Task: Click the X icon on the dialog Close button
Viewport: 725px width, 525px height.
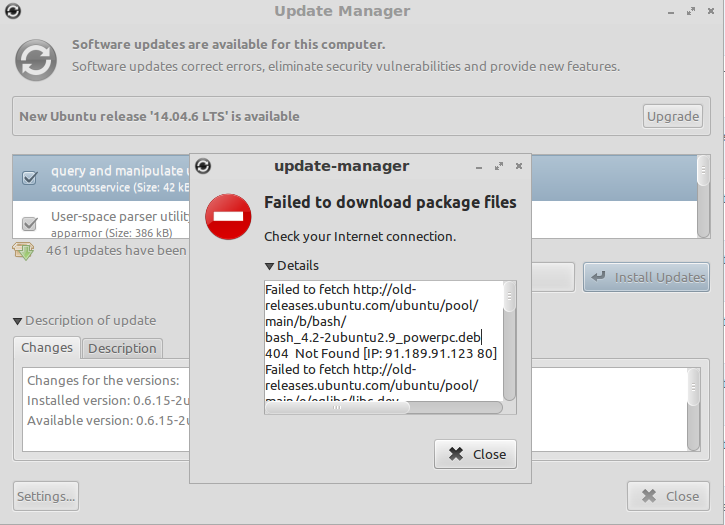Action: click(x=456, y=454)
